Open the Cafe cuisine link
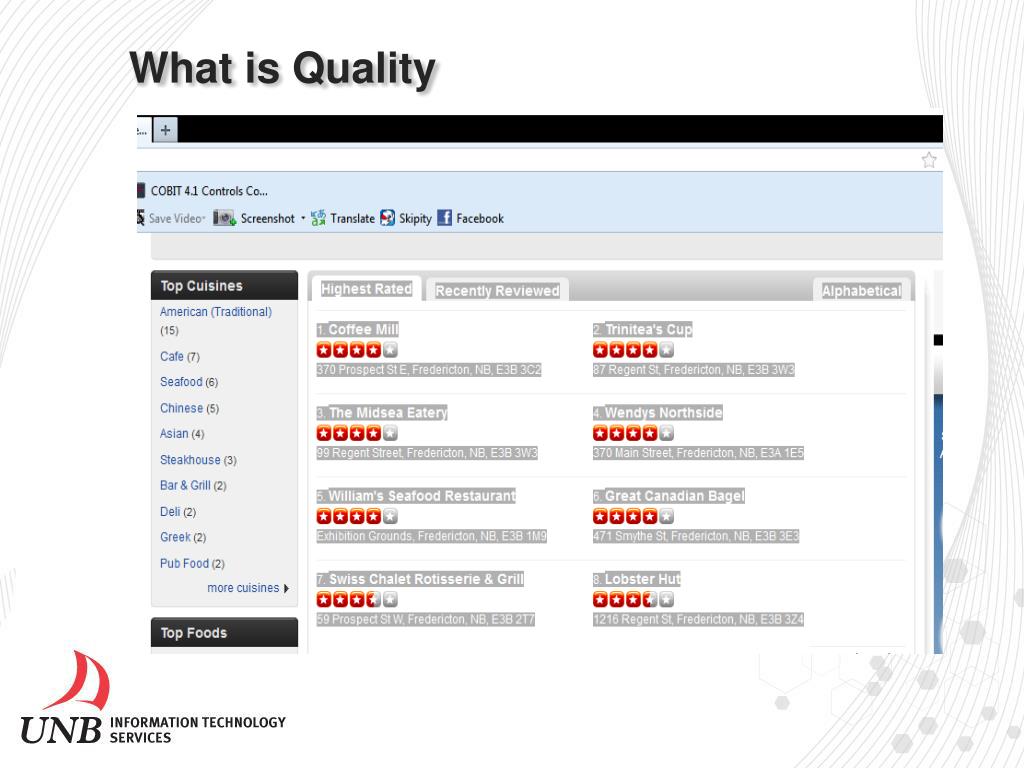The height and width of the screenshot is (768, 1024). tap(172, 356)
